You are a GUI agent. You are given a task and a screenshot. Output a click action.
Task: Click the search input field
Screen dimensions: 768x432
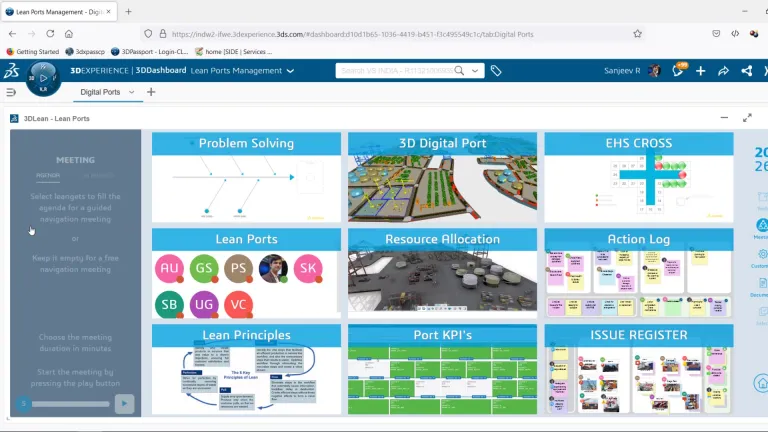point(396,71)
